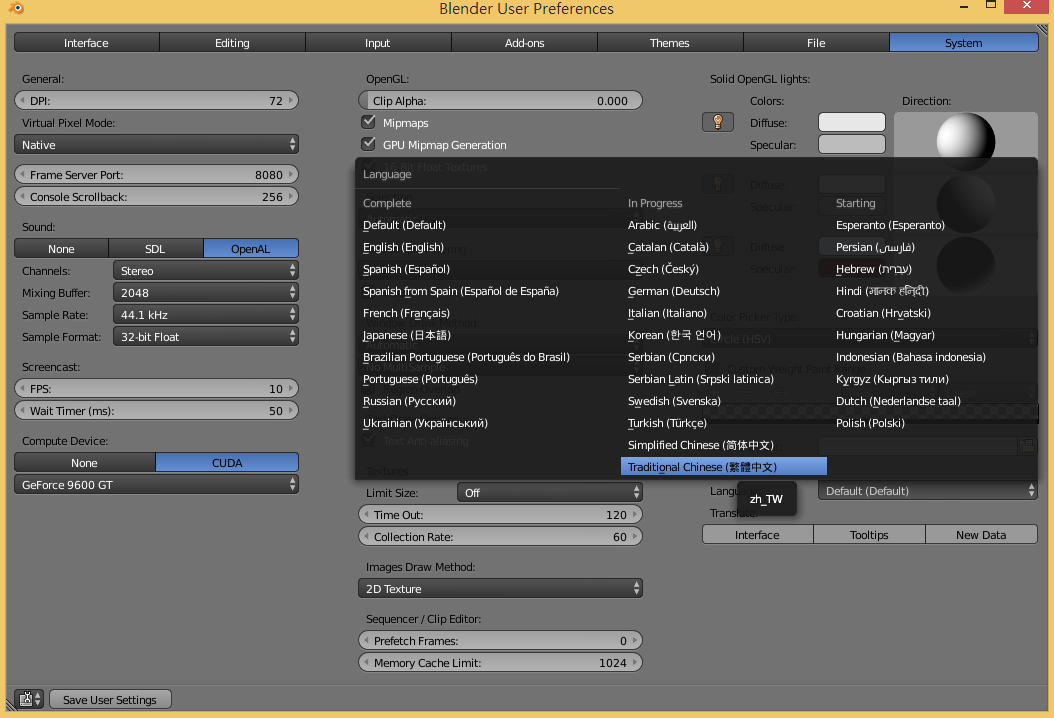This screenshot has height=718, width=1054.
Task: Click the Specular color swatch
Action: (852, 144)
